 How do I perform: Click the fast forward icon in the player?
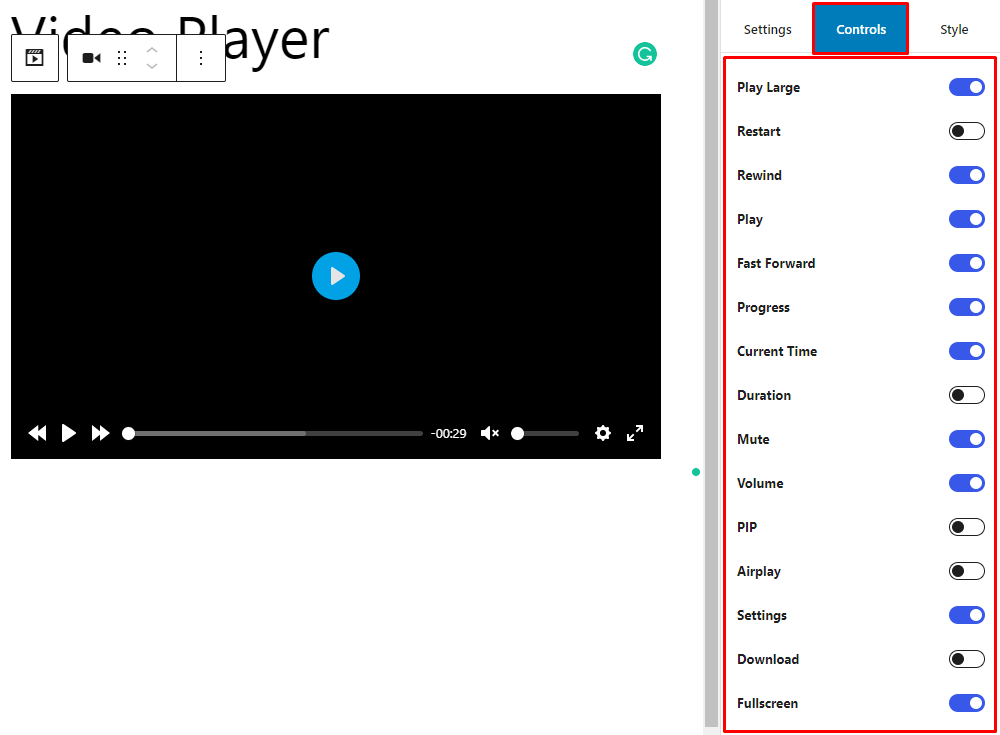tap(100, 433)
